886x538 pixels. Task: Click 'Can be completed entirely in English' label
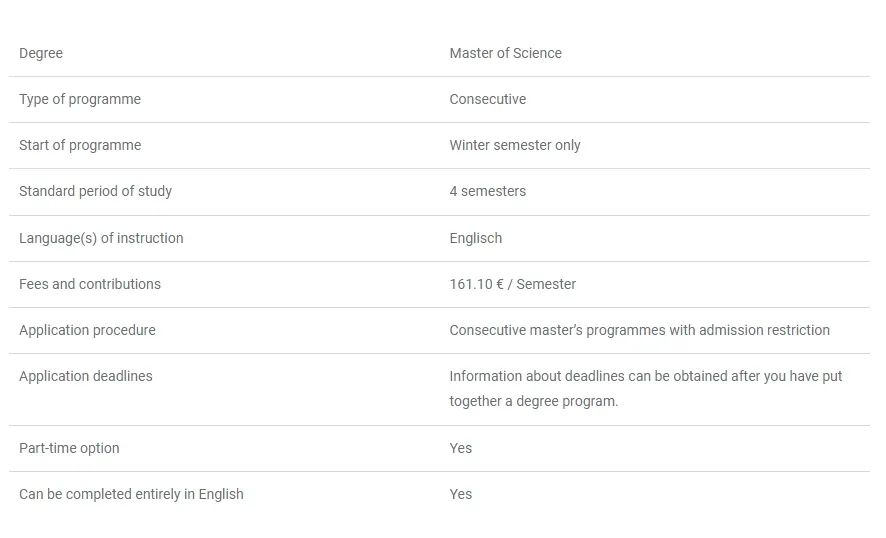tap(131, 494)
